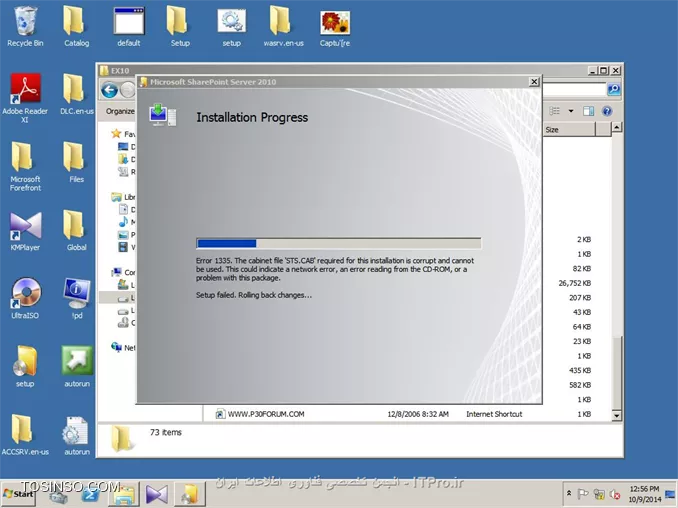678x508 pixels.
Task: Select Computer in the navigation pane
Action: (124, 272)
